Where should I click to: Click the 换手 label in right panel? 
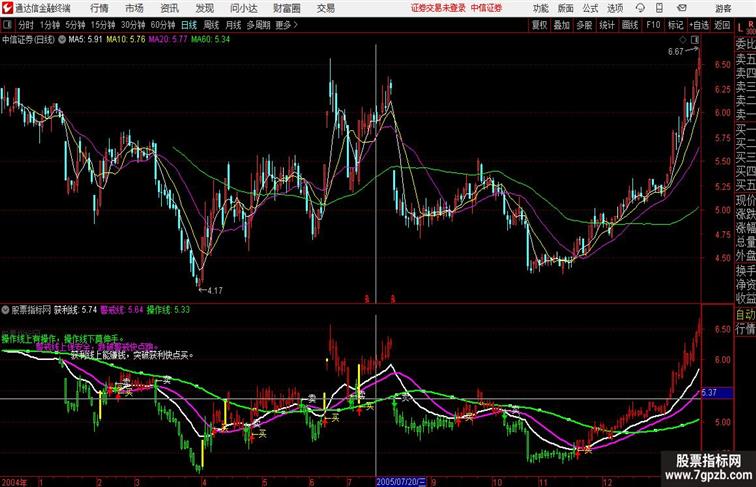pos(745,271)
